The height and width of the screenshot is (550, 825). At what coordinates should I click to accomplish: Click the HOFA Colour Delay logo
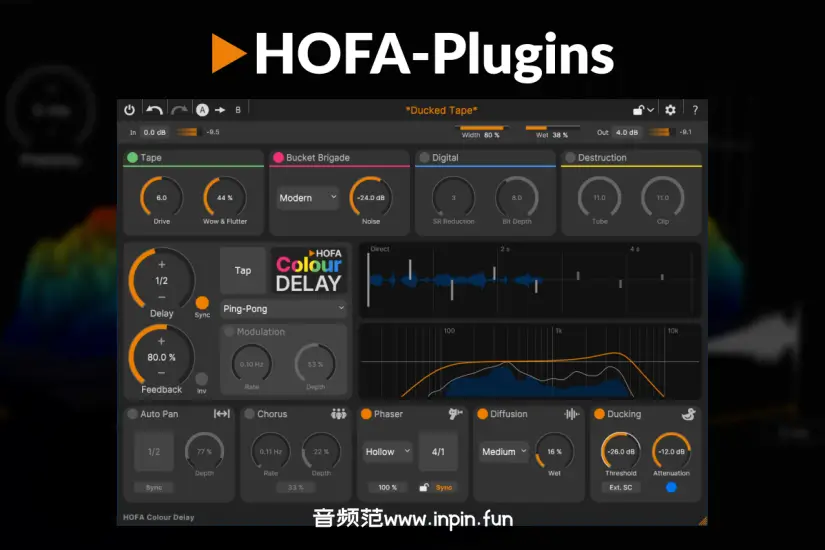[309, 271]
